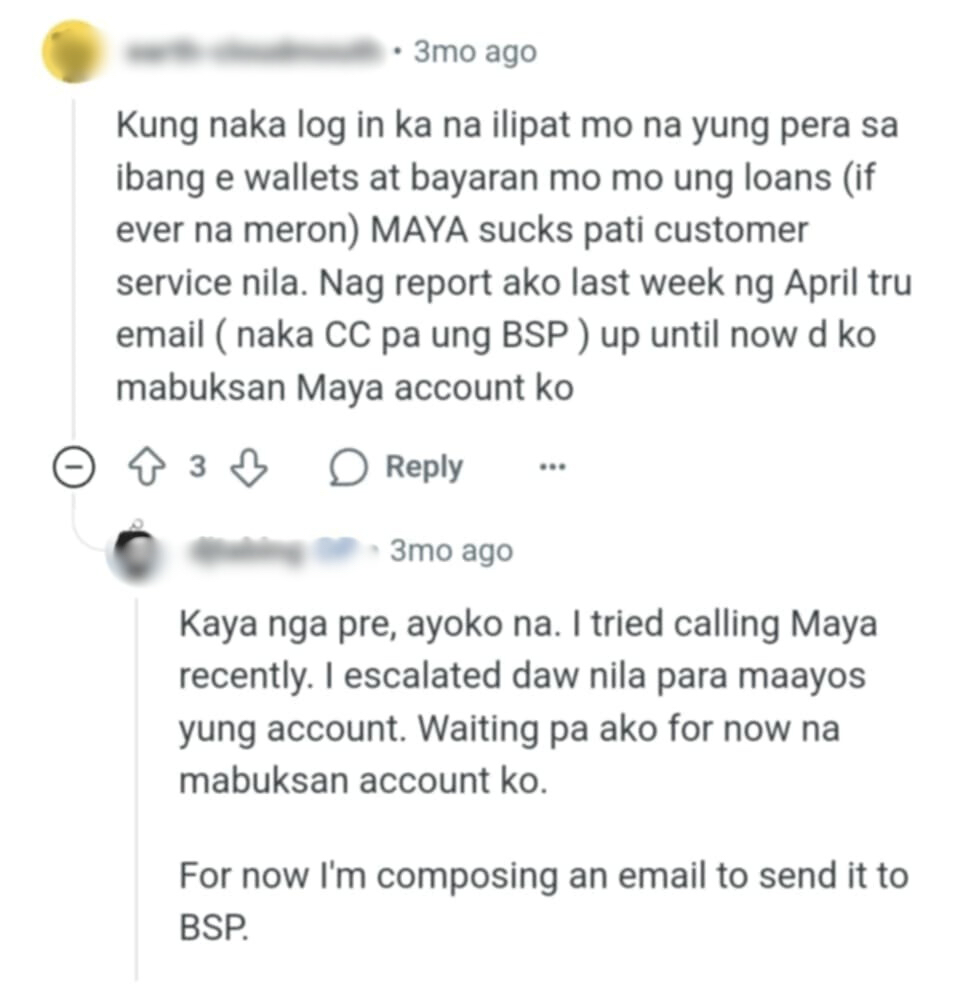Image resolution: width=968 pixels, height=984 pixels.
Task: Open the yellow avatar of top commenter
Action: (73, 51)
